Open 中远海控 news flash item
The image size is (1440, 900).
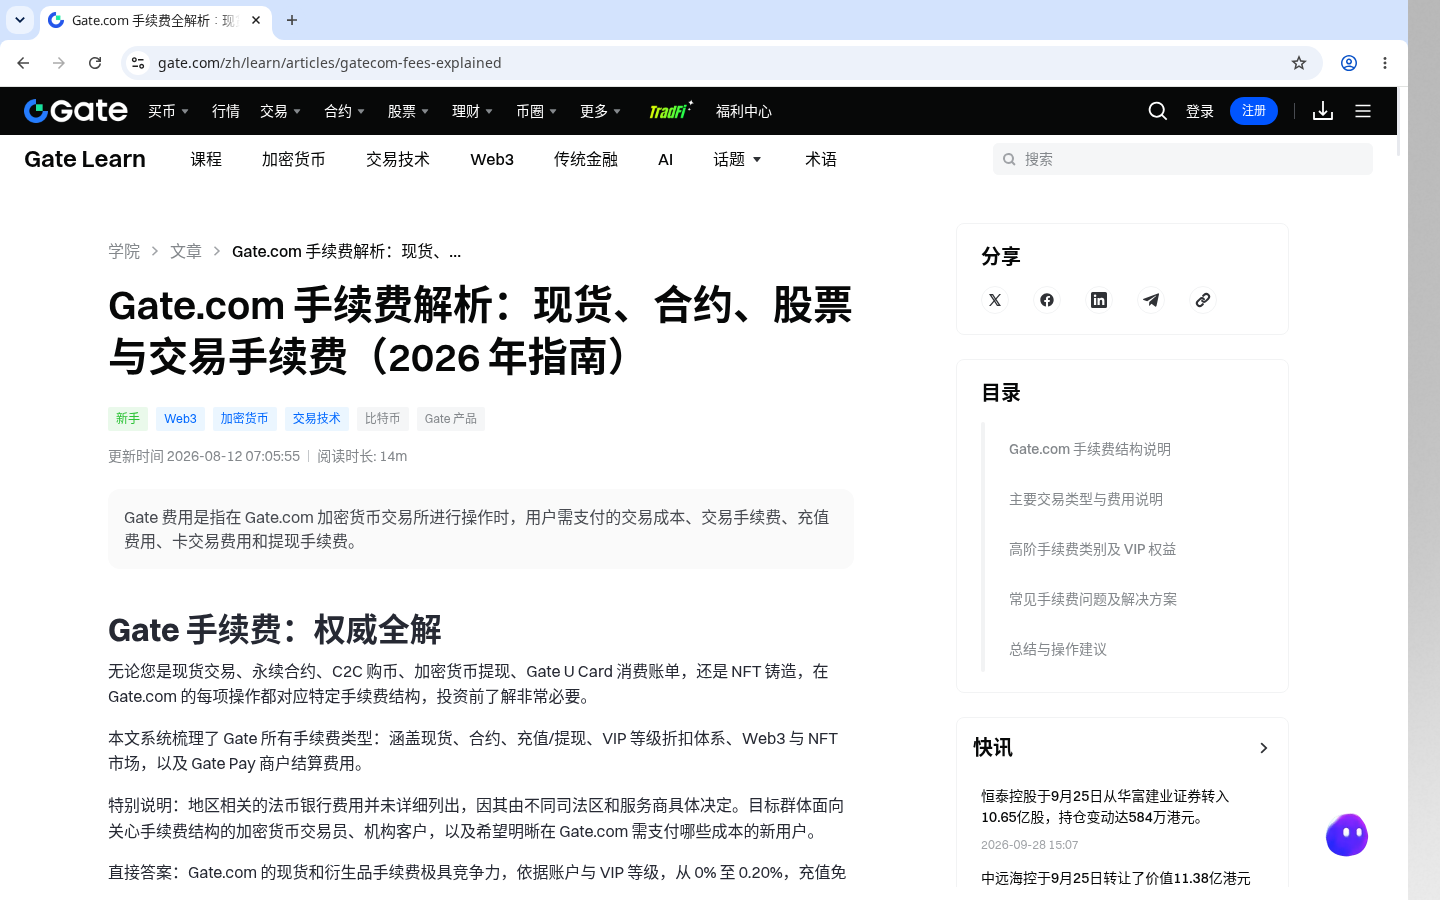pyautogui.click(x=1116, y=878)
